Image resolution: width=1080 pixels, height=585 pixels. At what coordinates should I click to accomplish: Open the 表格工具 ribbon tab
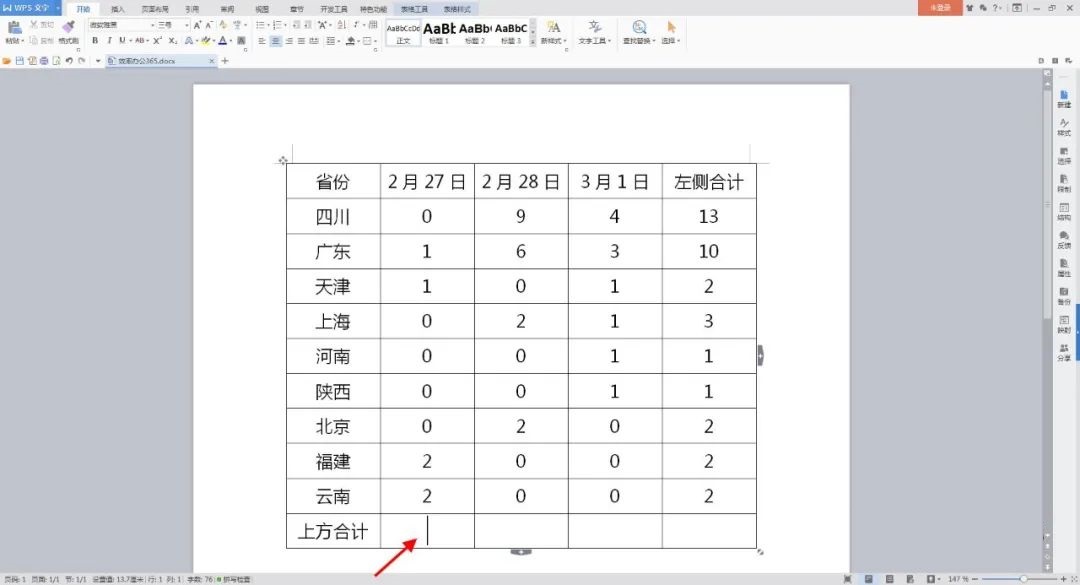[414, 8]
